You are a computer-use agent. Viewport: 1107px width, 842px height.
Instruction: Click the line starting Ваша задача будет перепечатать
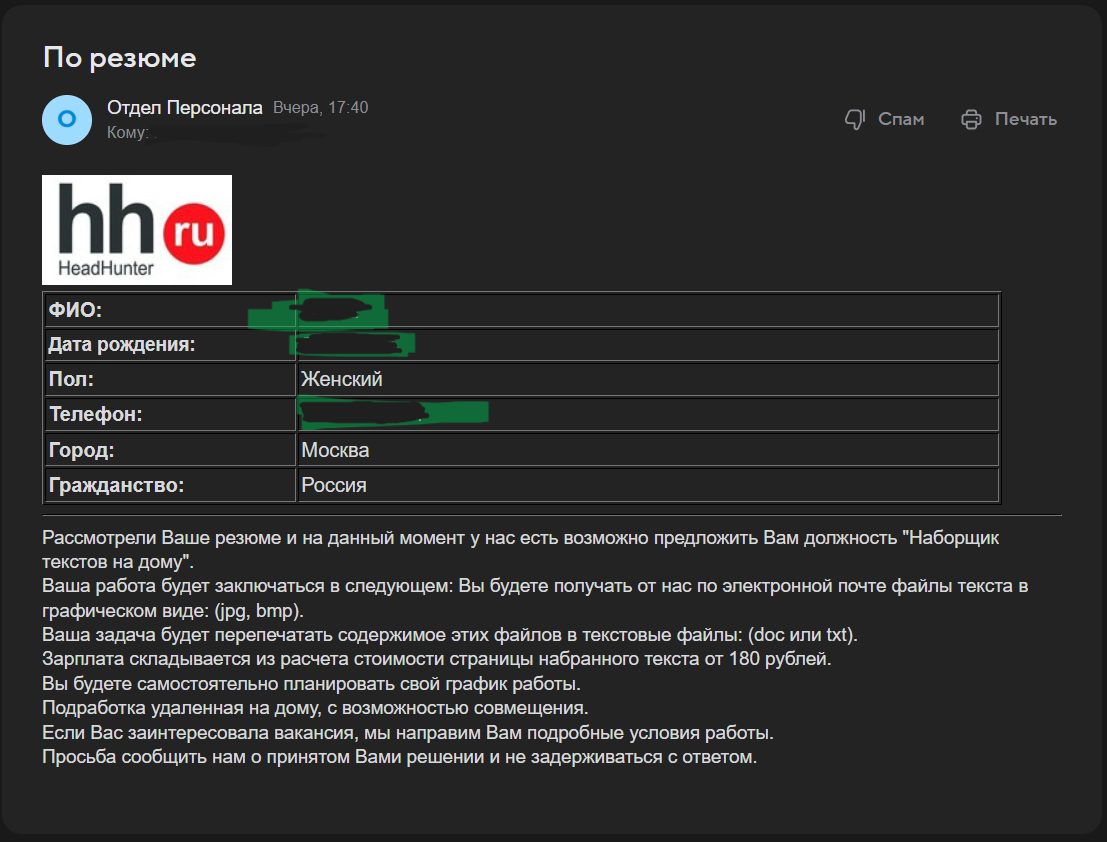click(450, 634)
